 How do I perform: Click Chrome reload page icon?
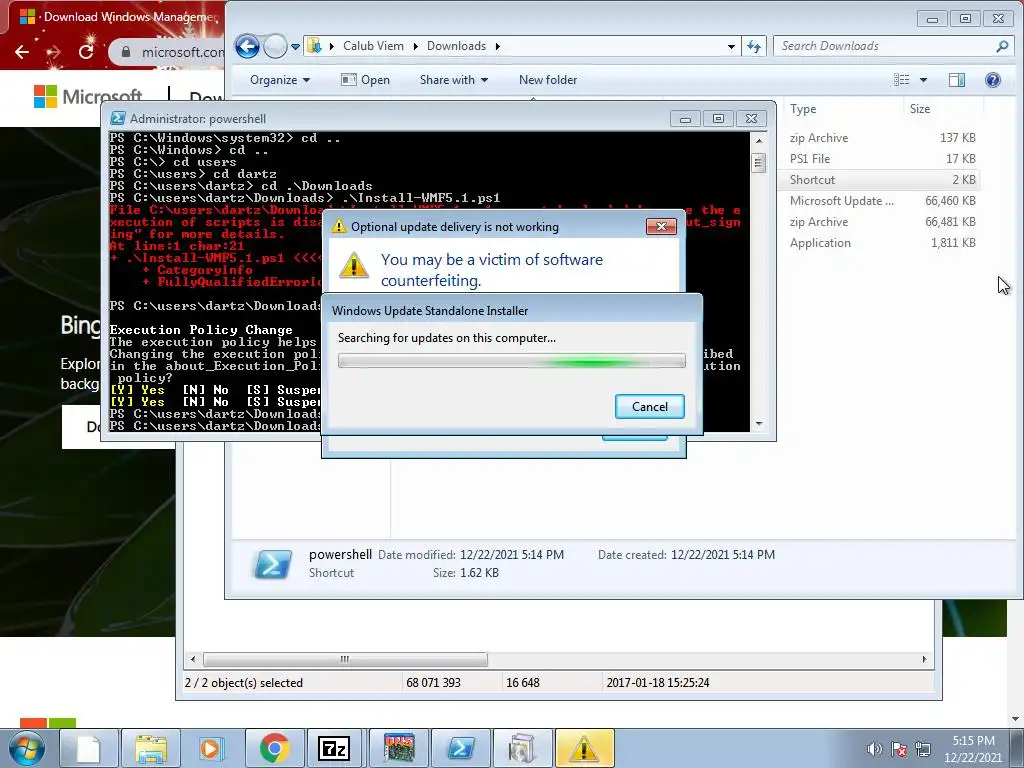coord(86,52)
